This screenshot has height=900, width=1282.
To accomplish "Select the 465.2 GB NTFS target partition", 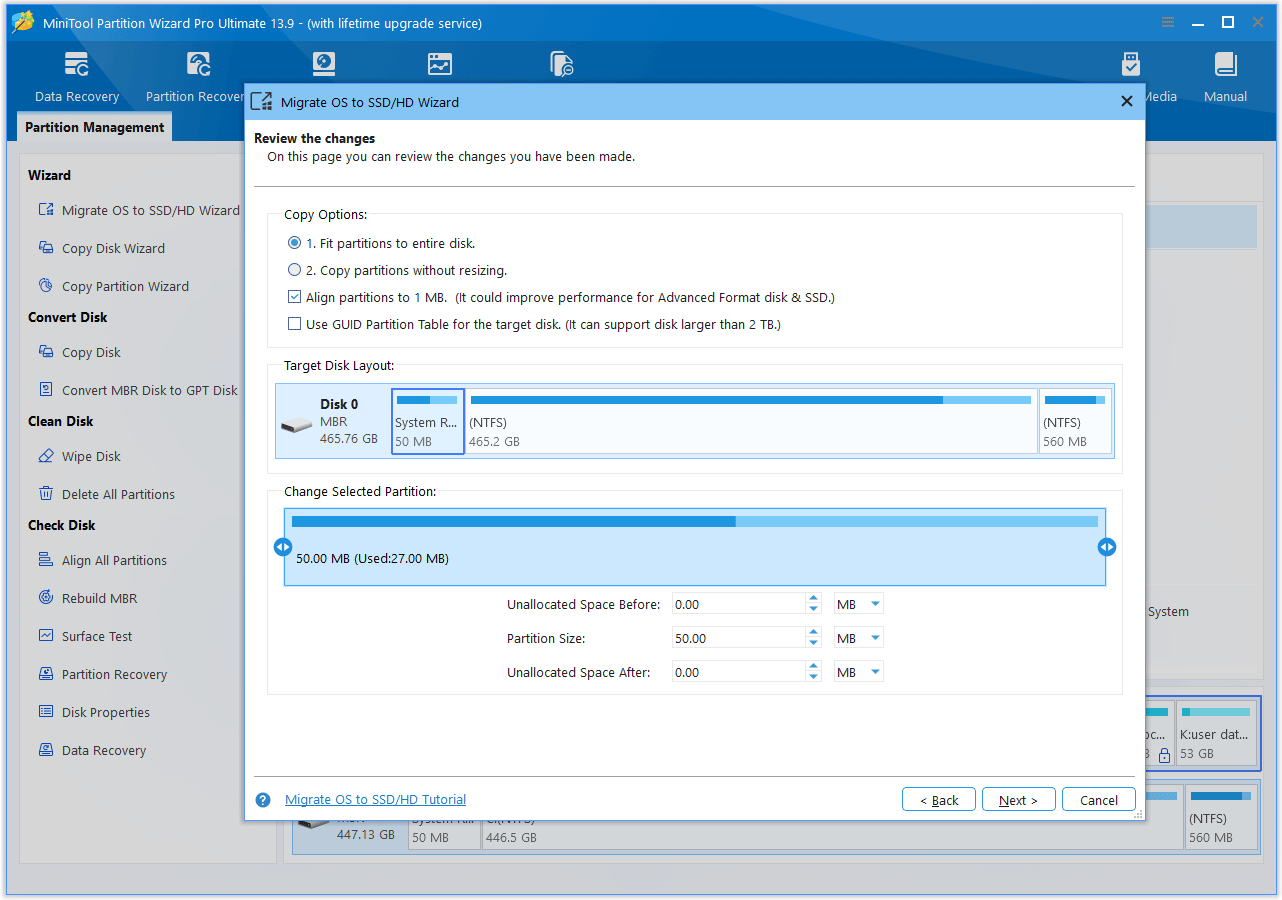I will coord(752,421).
